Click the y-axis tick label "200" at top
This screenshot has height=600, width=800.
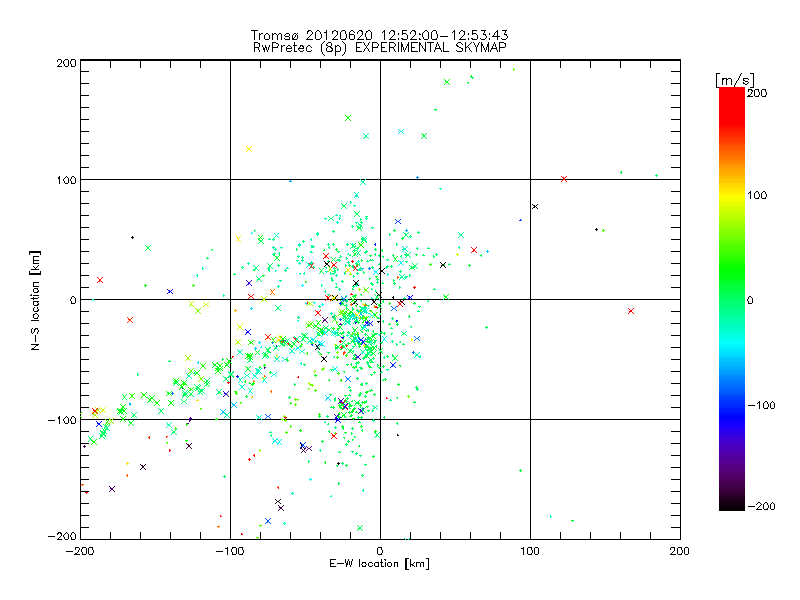coord(66,63)
